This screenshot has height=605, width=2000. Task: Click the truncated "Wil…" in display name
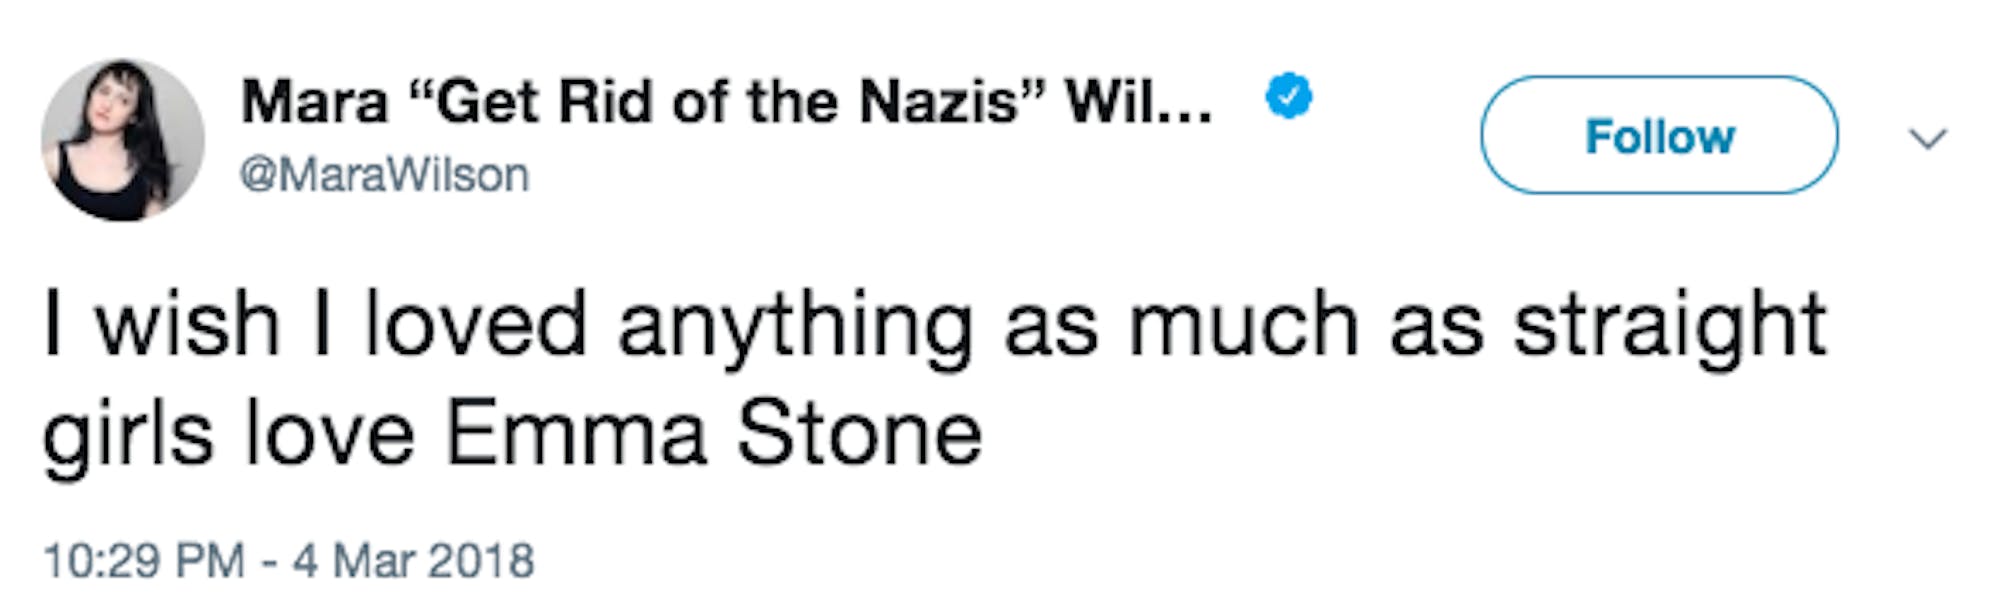(x=1137, y=102)
